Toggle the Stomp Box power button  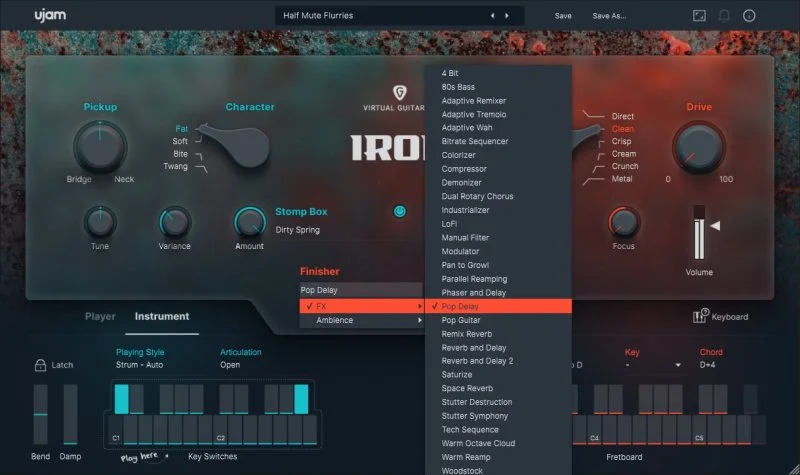tap(399, 211)
